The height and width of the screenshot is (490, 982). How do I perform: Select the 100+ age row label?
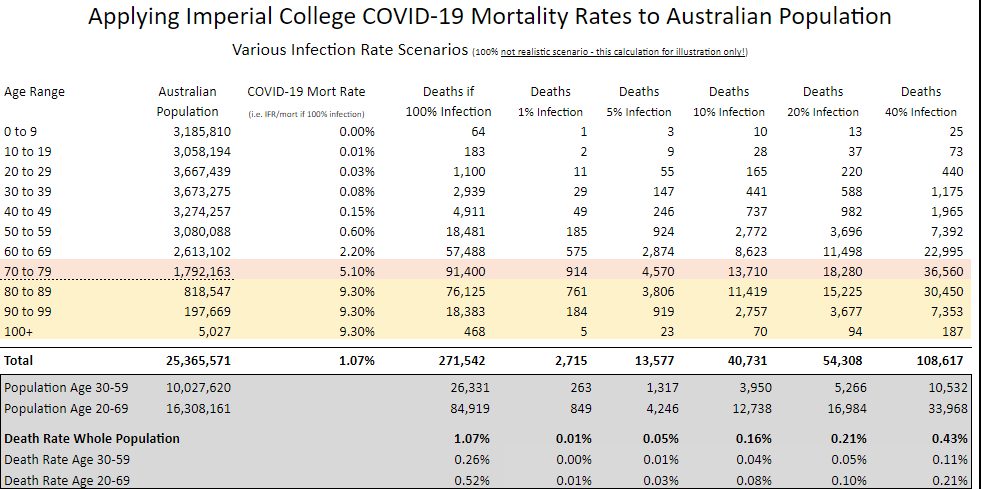tap(18, 332)
